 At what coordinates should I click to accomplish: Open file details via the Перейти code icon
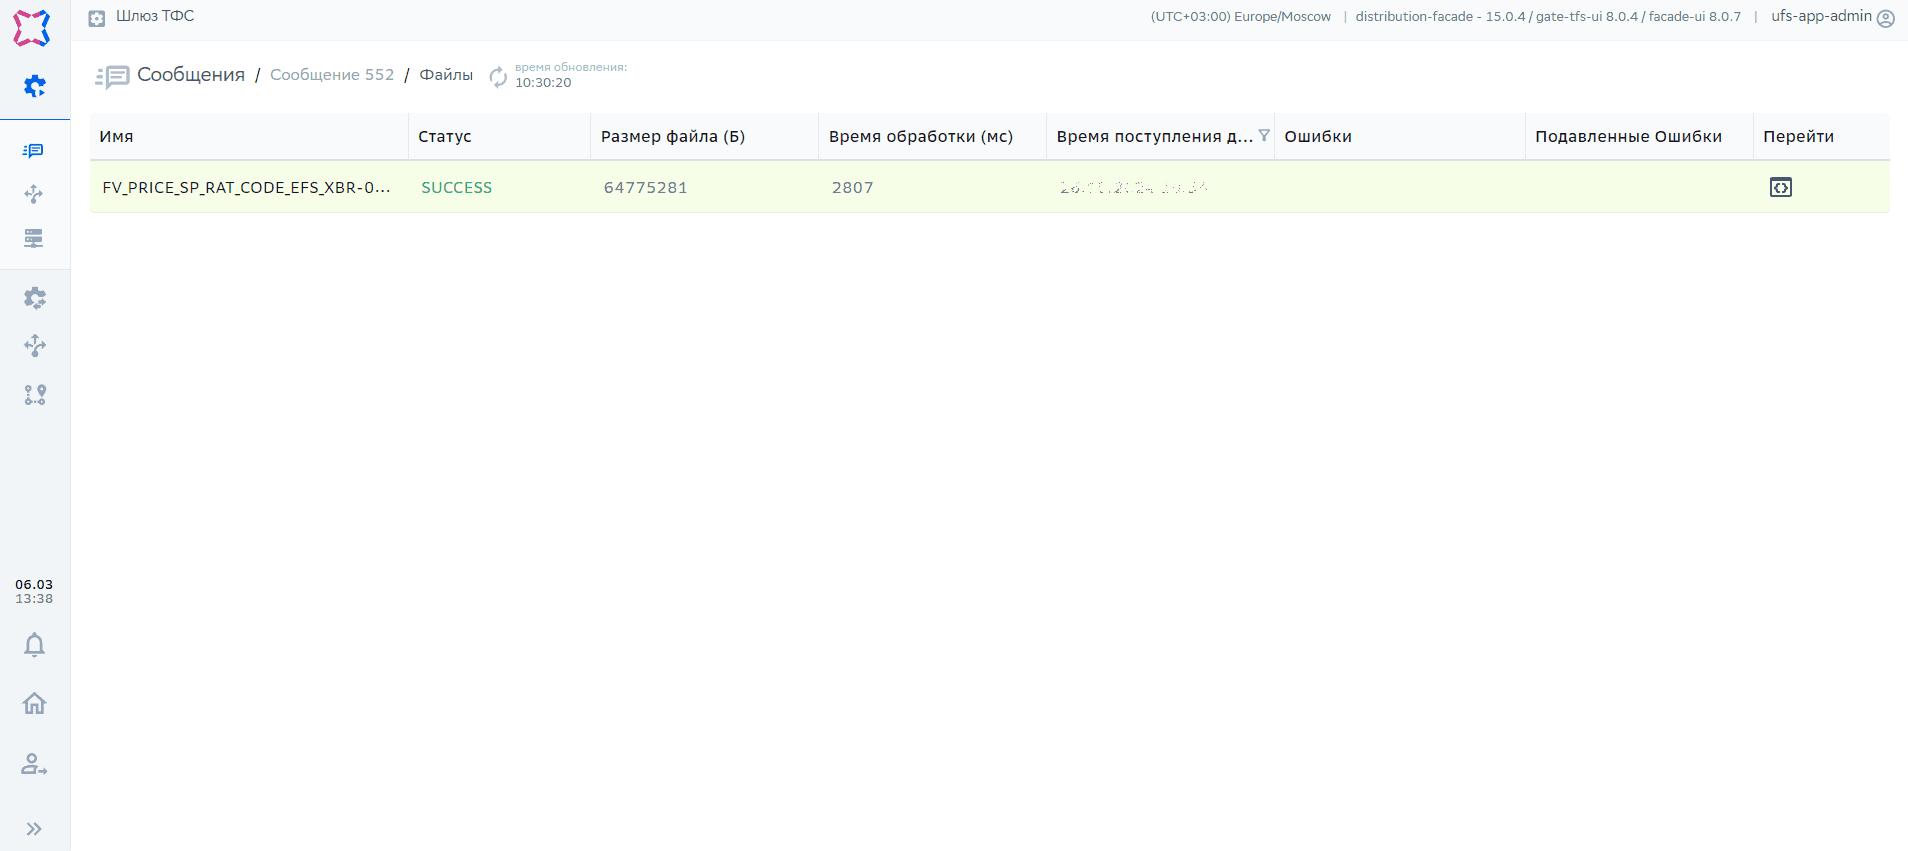click(1780, 187)
